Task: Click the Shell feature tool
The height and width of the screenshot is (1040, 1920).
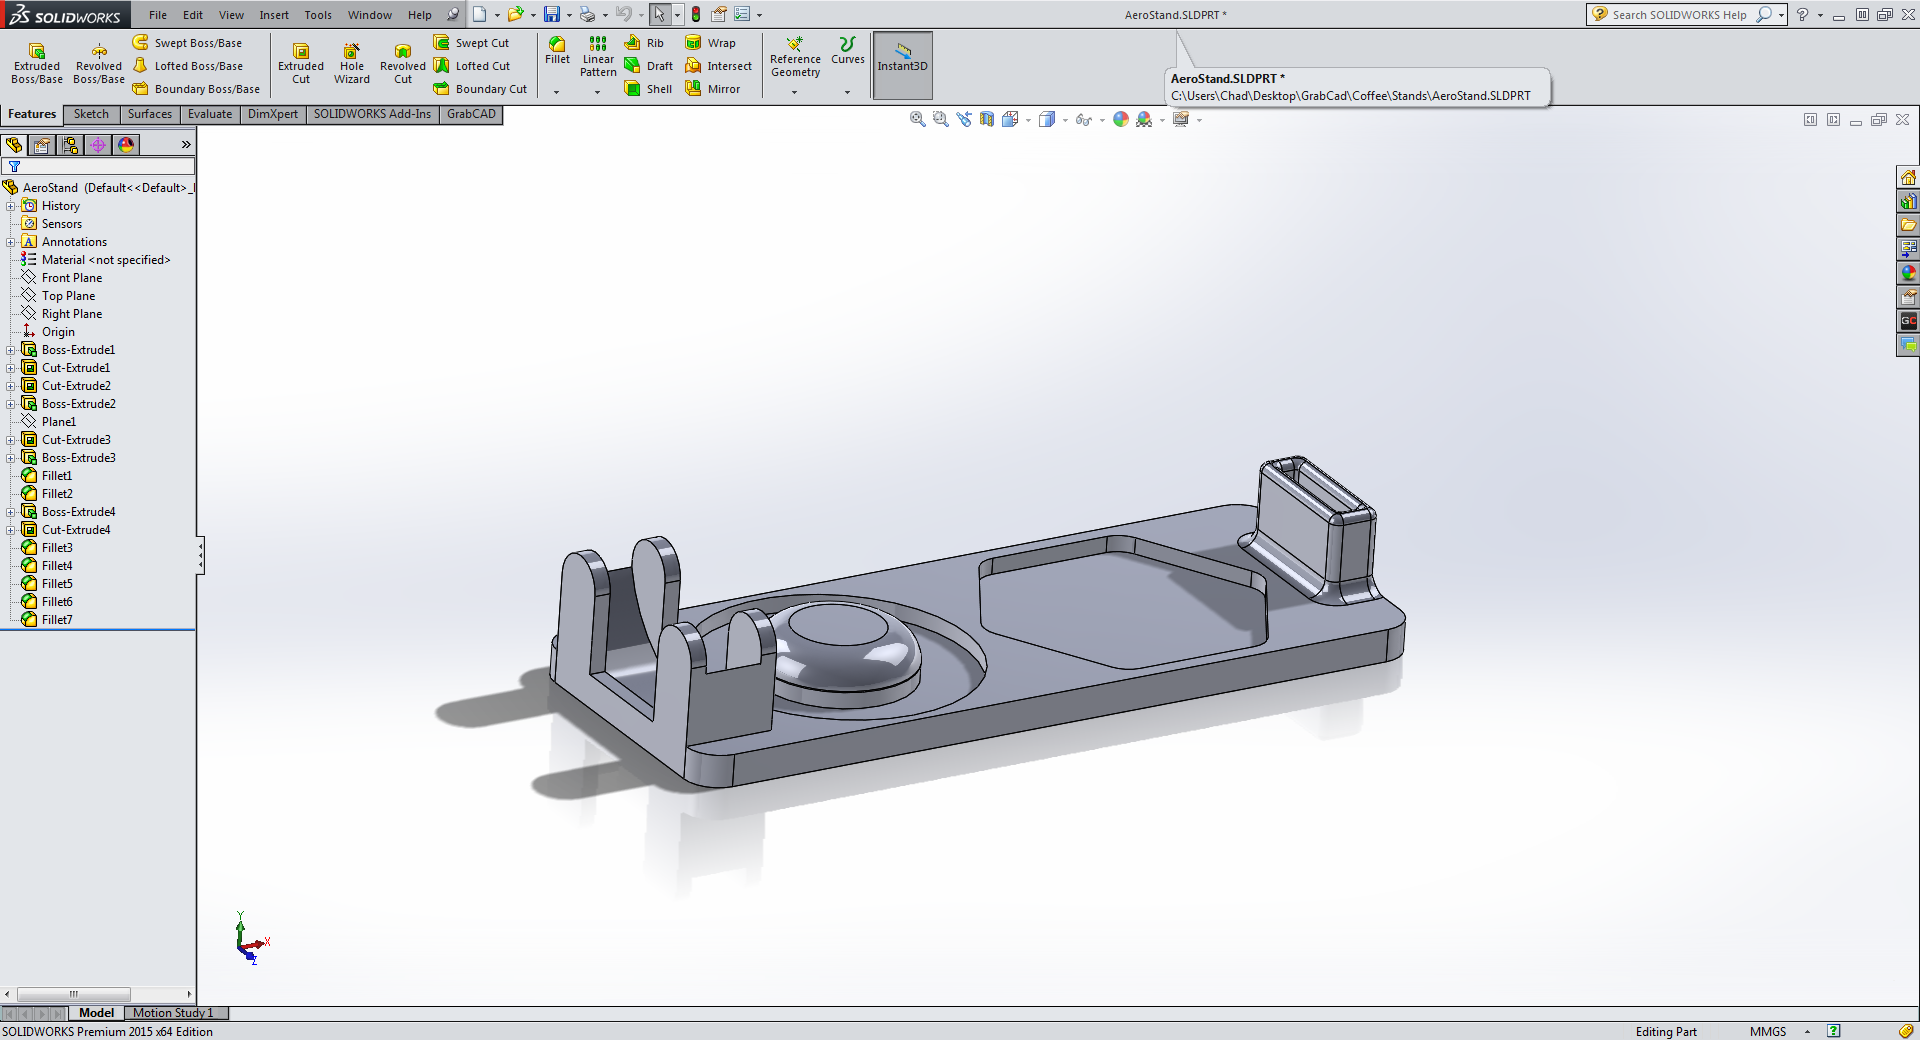Action: (x=648, y=89)
